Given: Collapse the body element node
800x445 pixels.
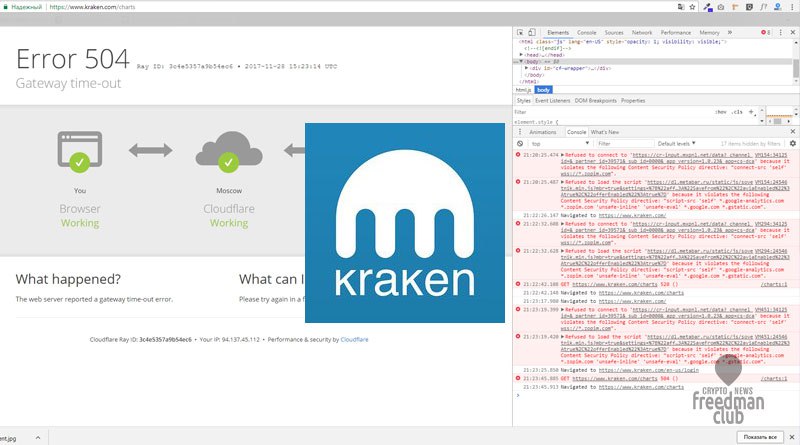Looking at the screenshot, I should point(521,61).
